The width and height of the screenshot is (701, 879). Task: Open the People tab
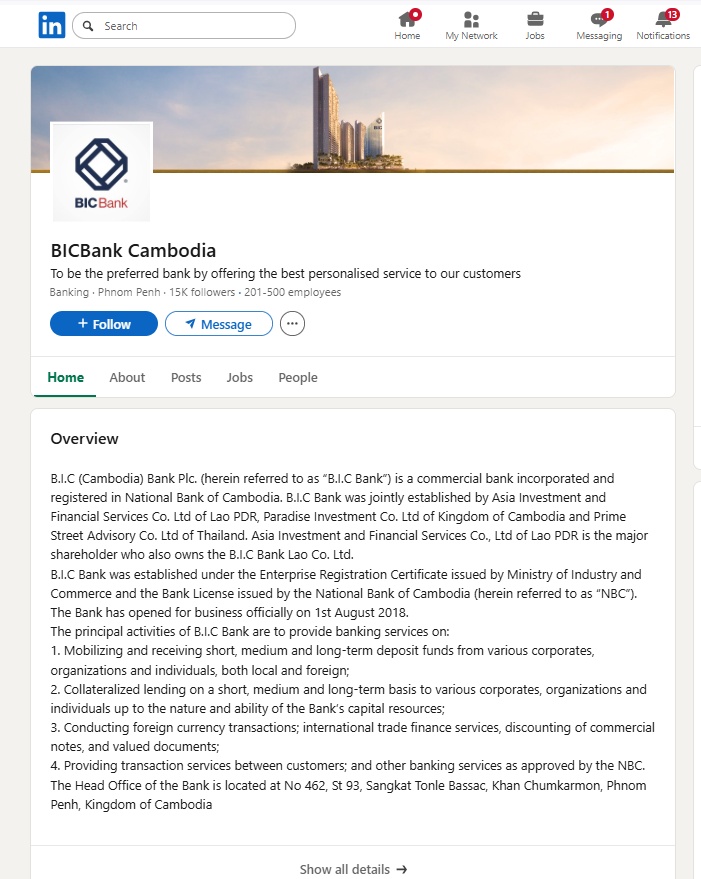point(297,377)
